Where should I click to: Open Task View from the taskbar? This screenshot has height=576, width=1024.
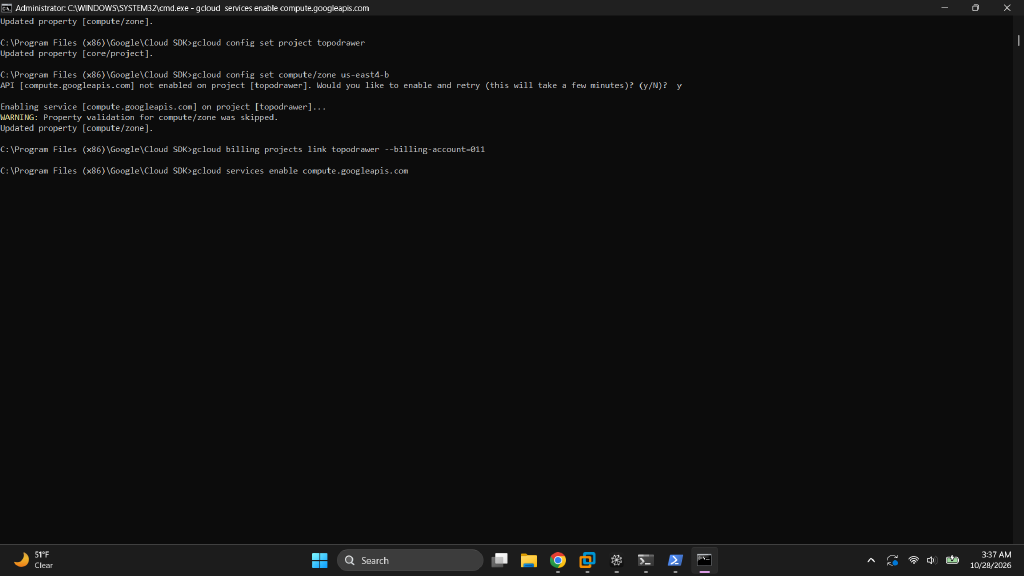click(x=500, y=560)
